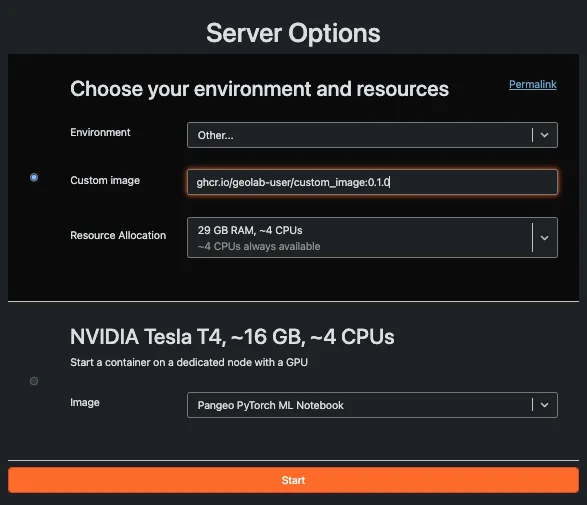Click 'Start a container on a dedicated node' text

(x=189, y=362)
